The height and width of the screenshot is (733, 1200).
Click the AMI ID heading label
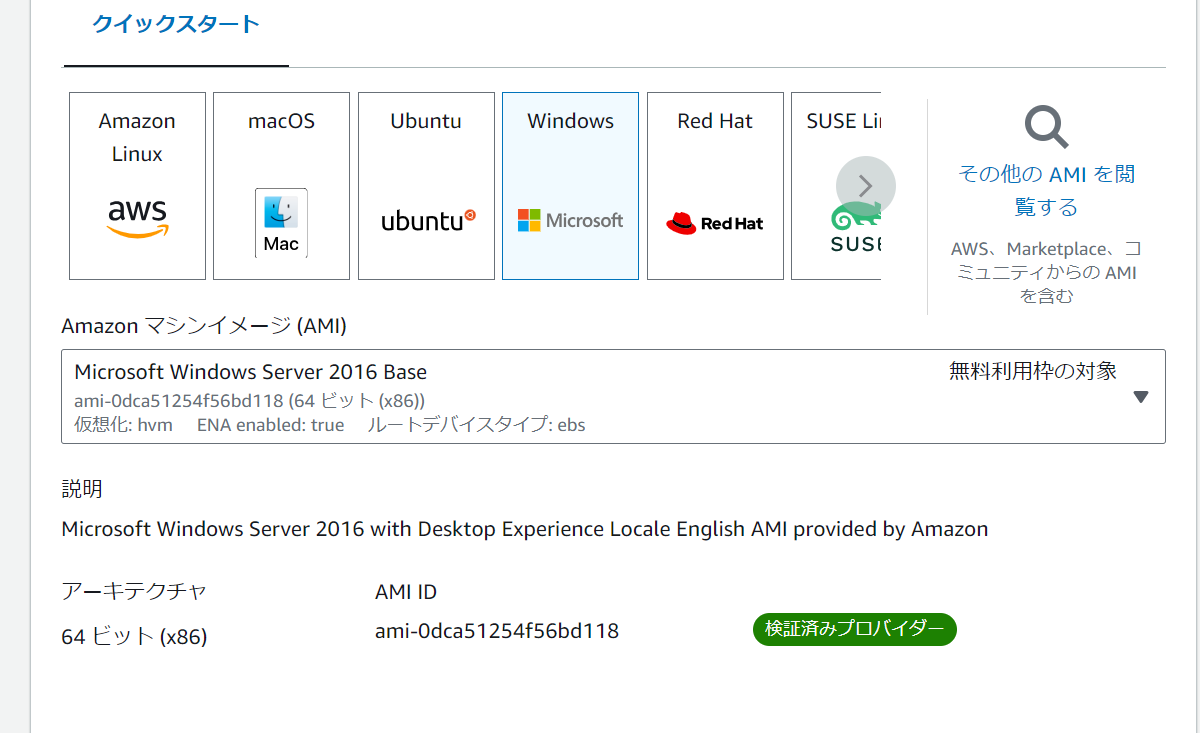pos(406,592)
